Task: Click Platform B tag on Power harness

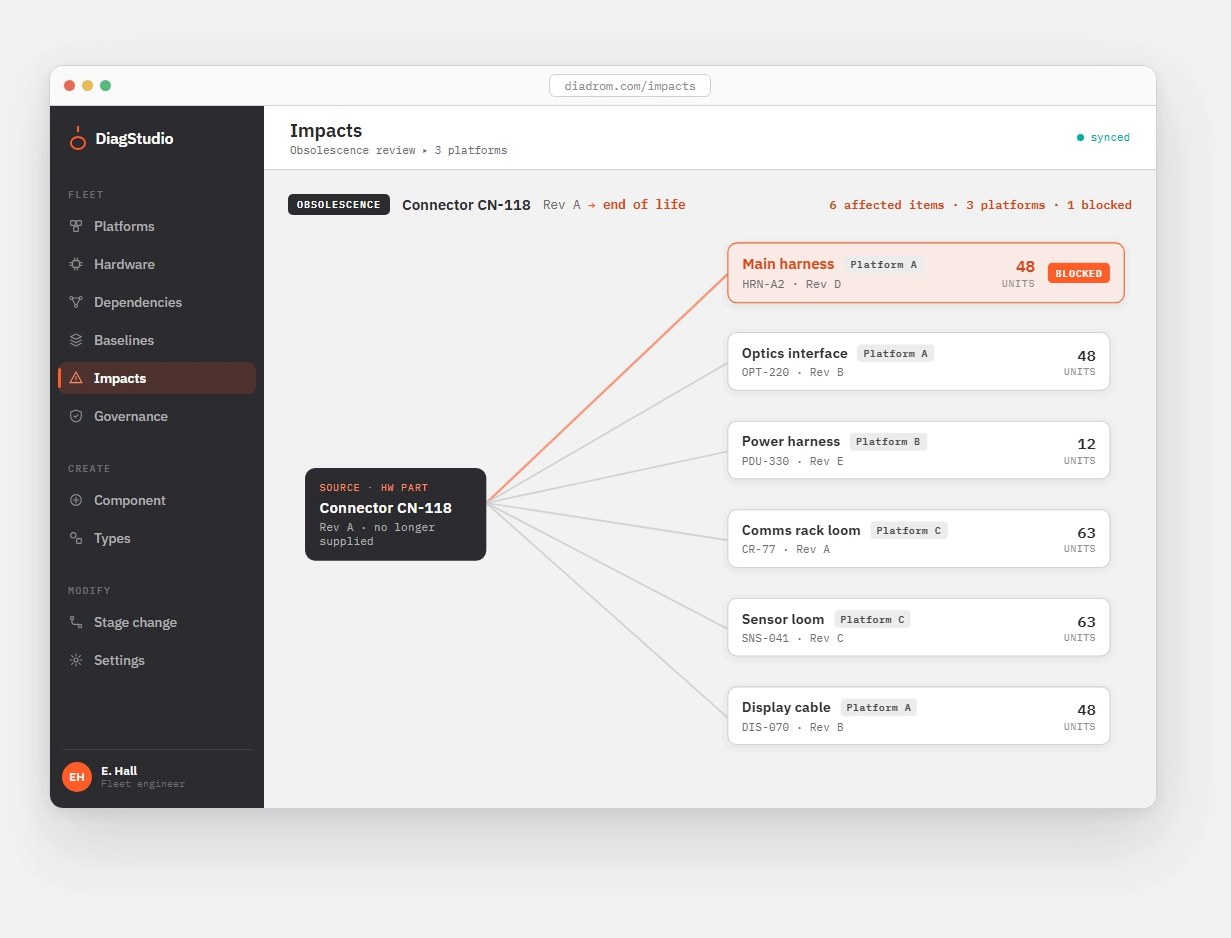Action: pyautogui.click(x=889, y=442)
